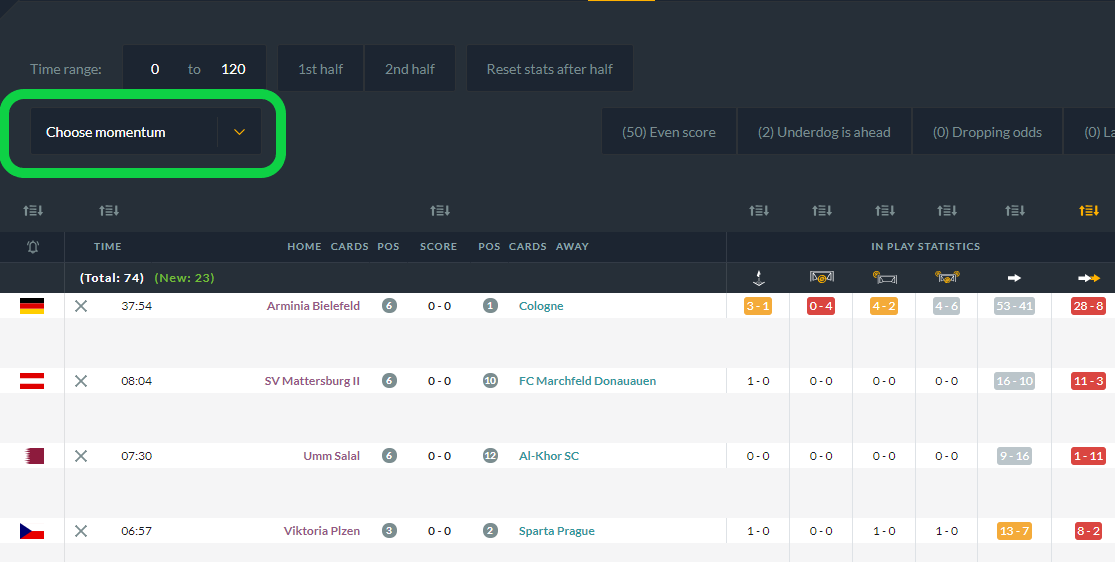Click the orange 4 - 2 stat cell
The image size is (1115, 562).
click(x=884, y=306)
